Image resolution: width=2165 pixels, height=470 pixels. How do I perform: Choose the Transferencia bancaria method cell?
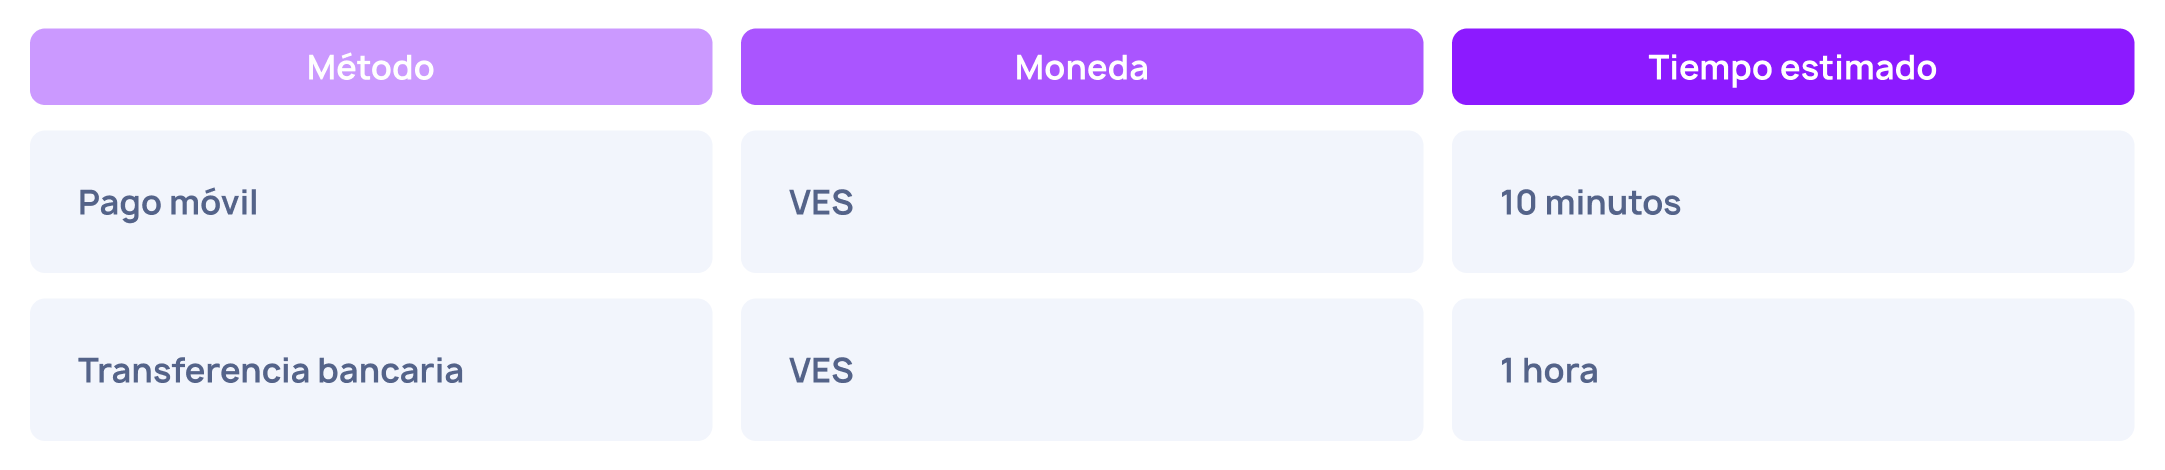point(371,370)
